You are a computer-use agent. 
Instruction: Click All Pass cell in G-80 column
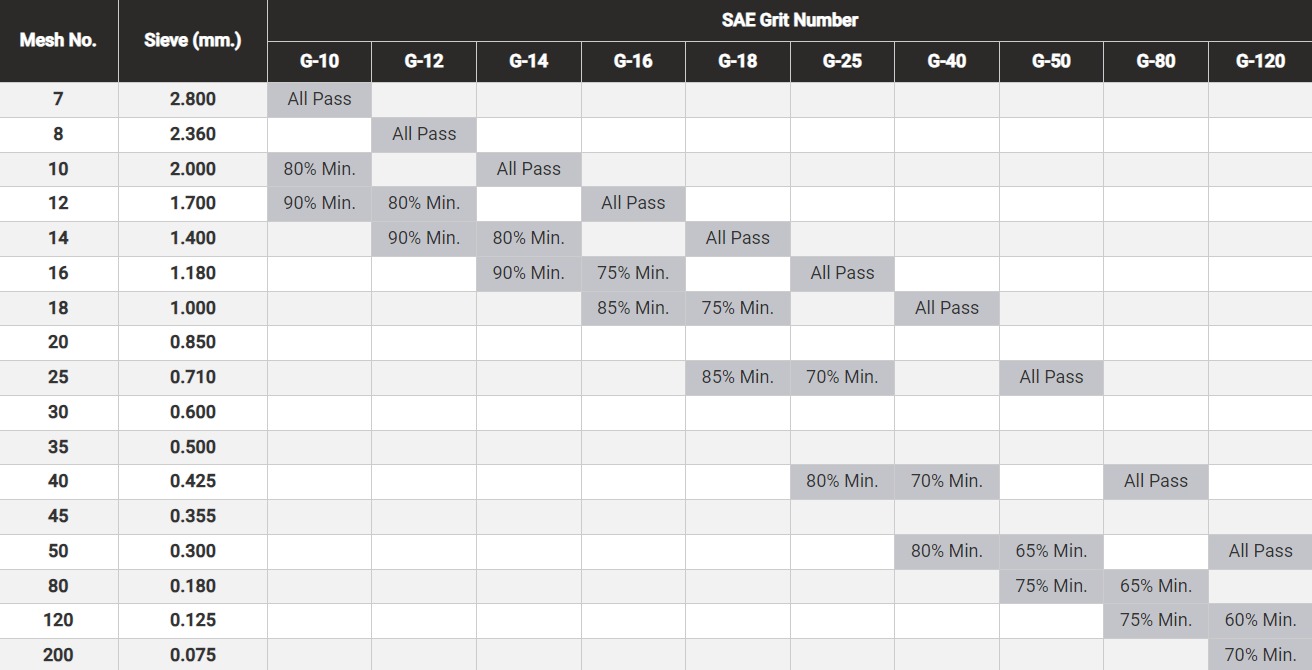pos(1155,481)
